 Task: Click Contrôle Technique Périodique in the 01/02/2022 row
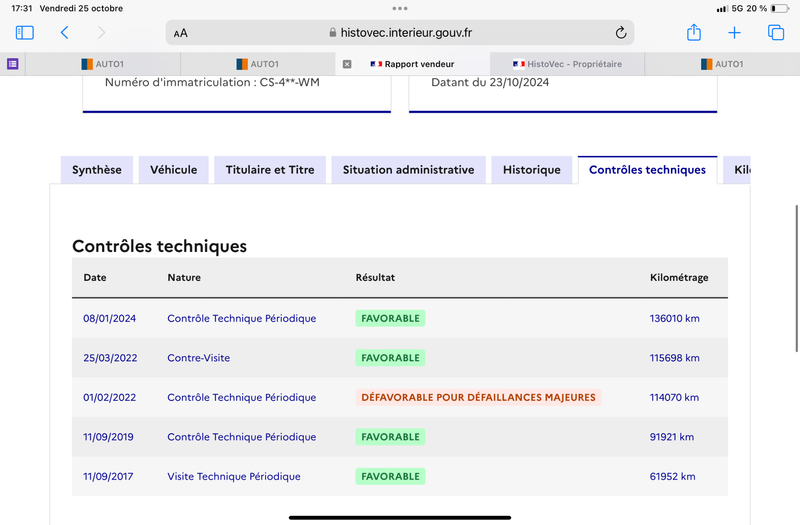pos(242,397)
